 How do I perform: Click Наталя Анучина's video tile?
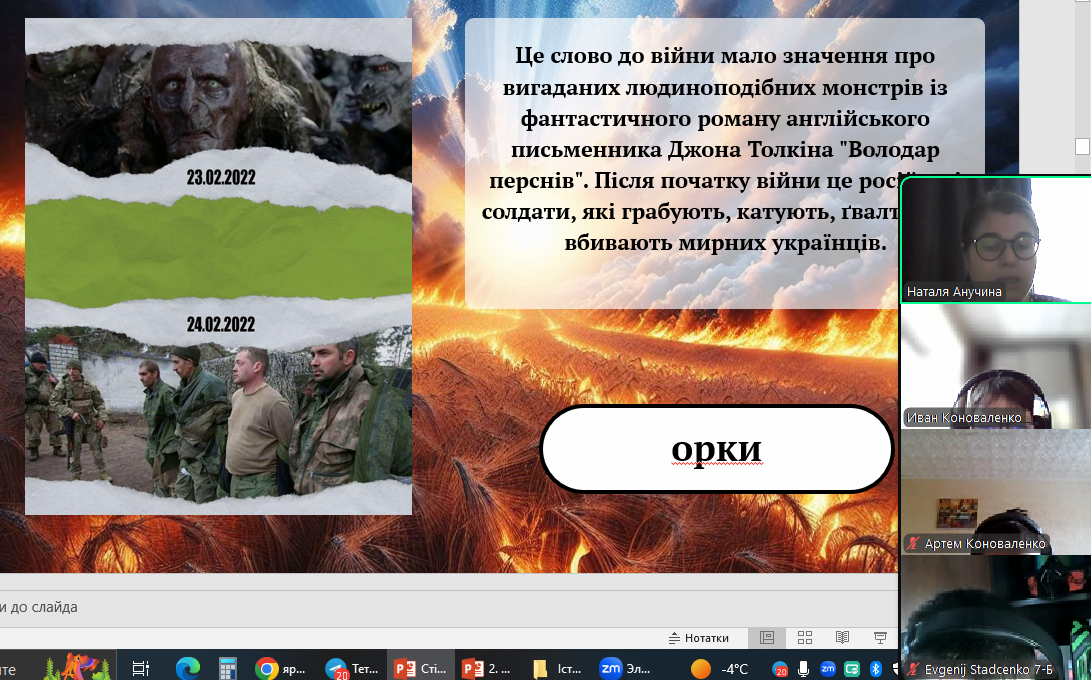pos(996,239)
